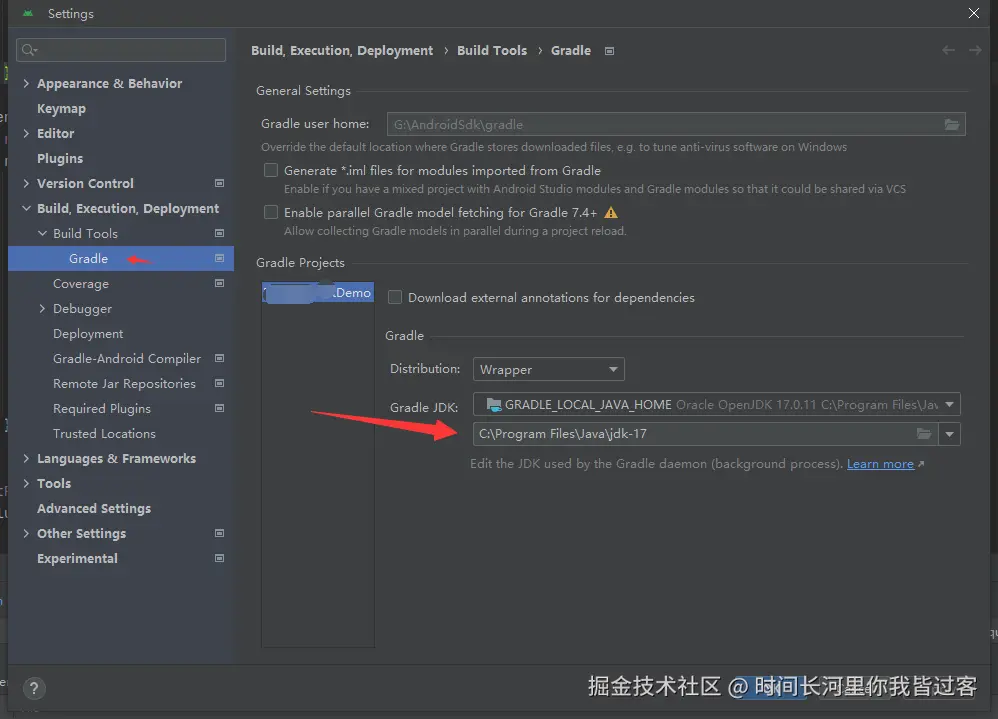Select Keymap in settings tree
The width and height of the screenshot is (998, 719).
point(61,108)
